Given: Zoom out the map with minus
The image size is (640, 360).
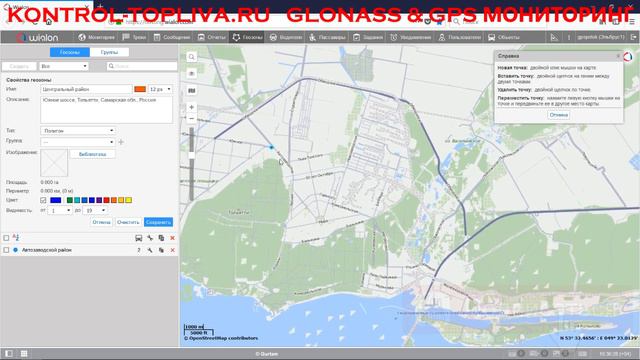Looking at the screenshot, I should coord(191,118).
